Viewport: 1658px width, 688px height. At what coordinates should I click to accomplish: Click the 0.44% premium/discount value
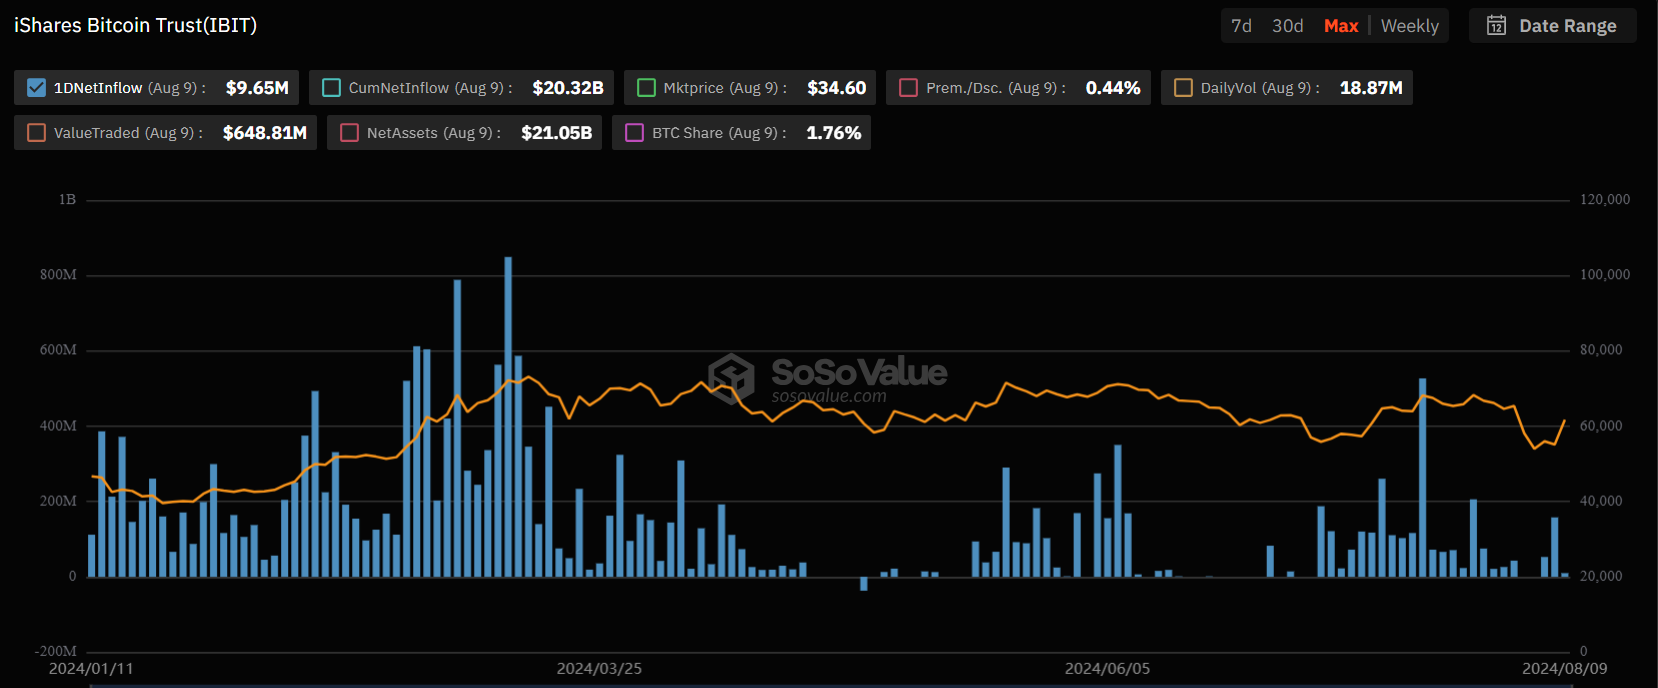(1113, 88)
